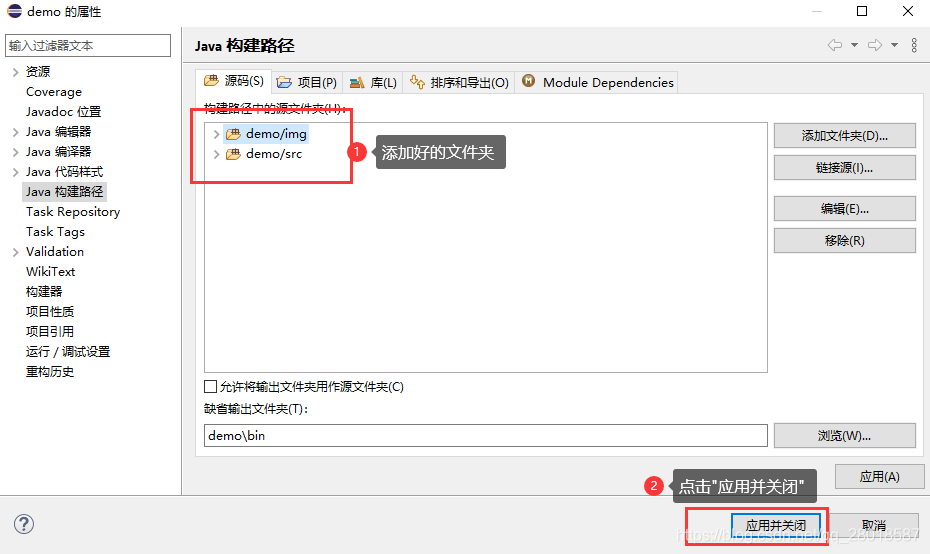Click the 应用(A) button
Viewport: 930px width, 554px height.
click(880, 476)
